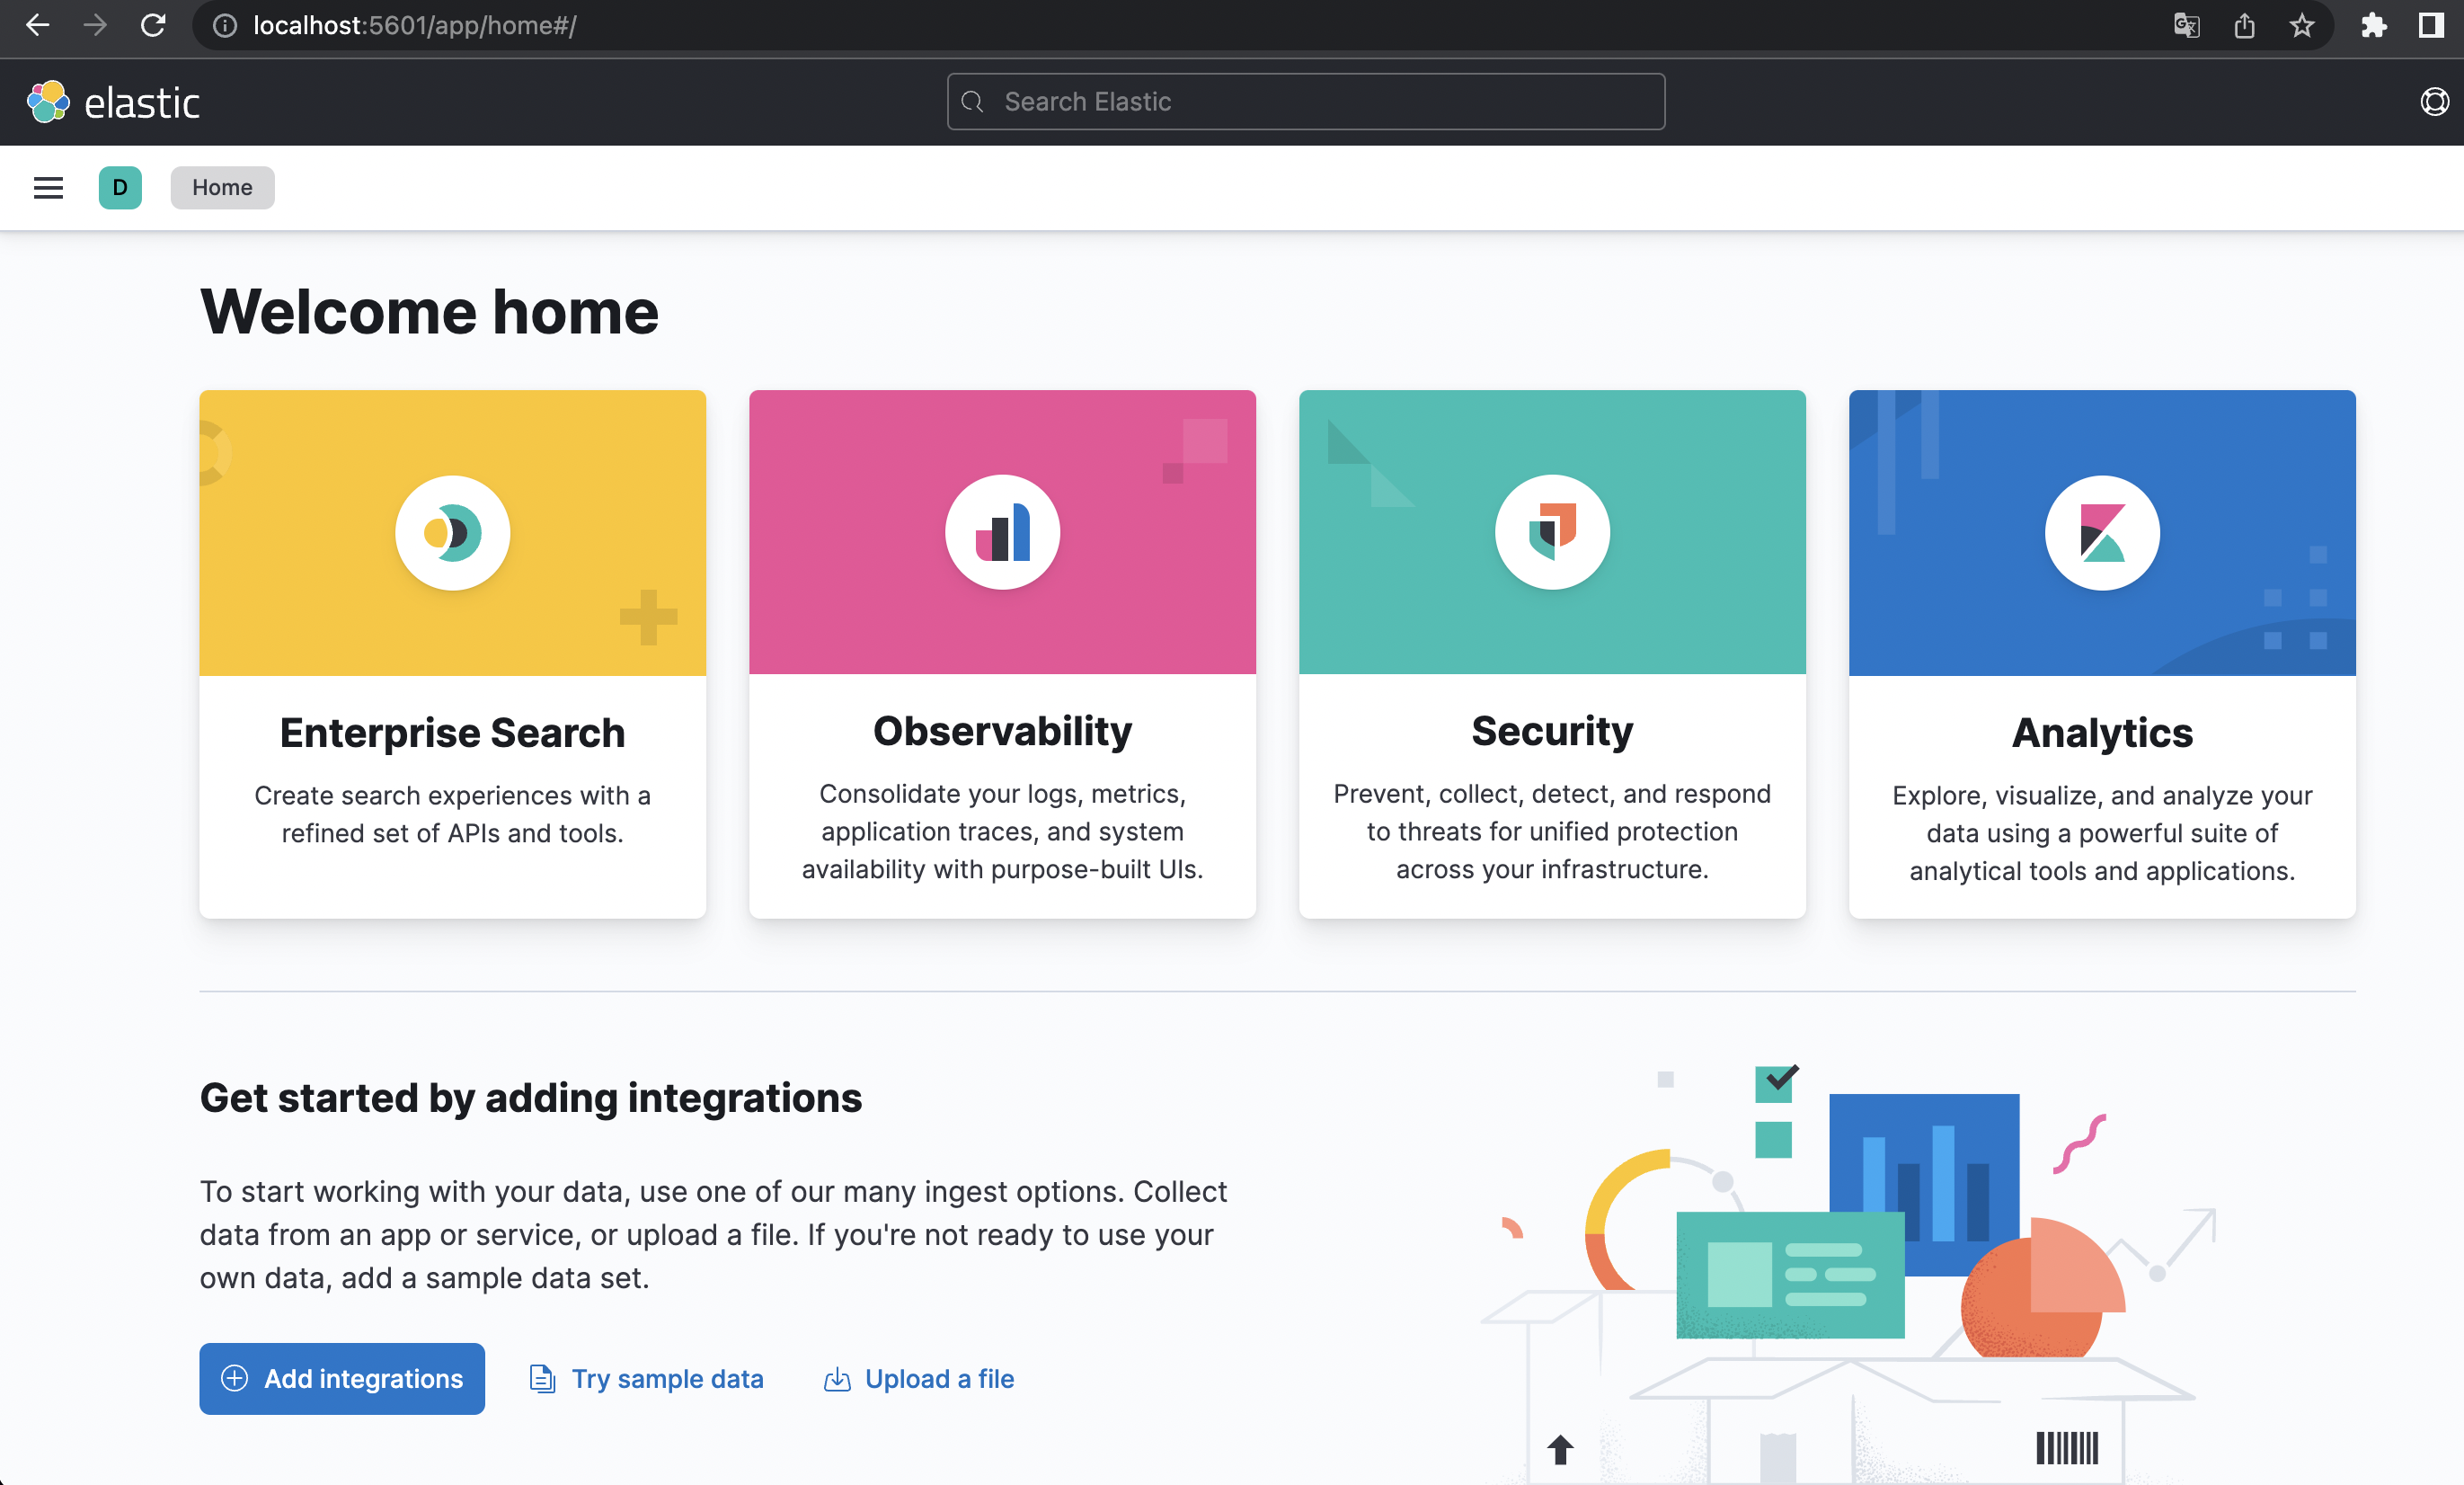The image size is (2464, 1485).
Task: Click the Security description text
Action: tap(1552, 831)
